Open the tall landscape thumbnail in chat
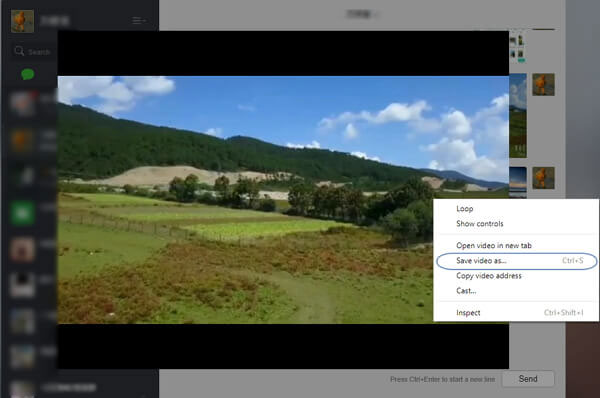This screenshot has width=600, height=398. (518, 116)
